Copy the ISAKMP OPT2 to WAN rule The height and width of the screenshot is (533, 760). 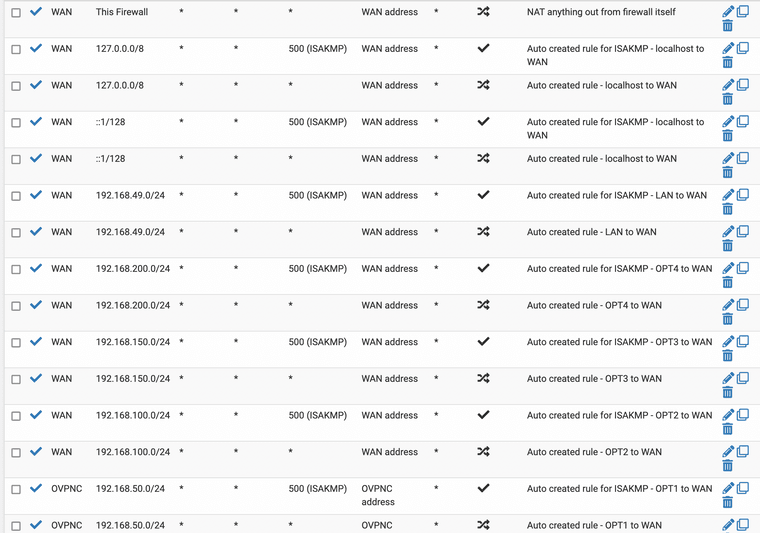point(743,415)
